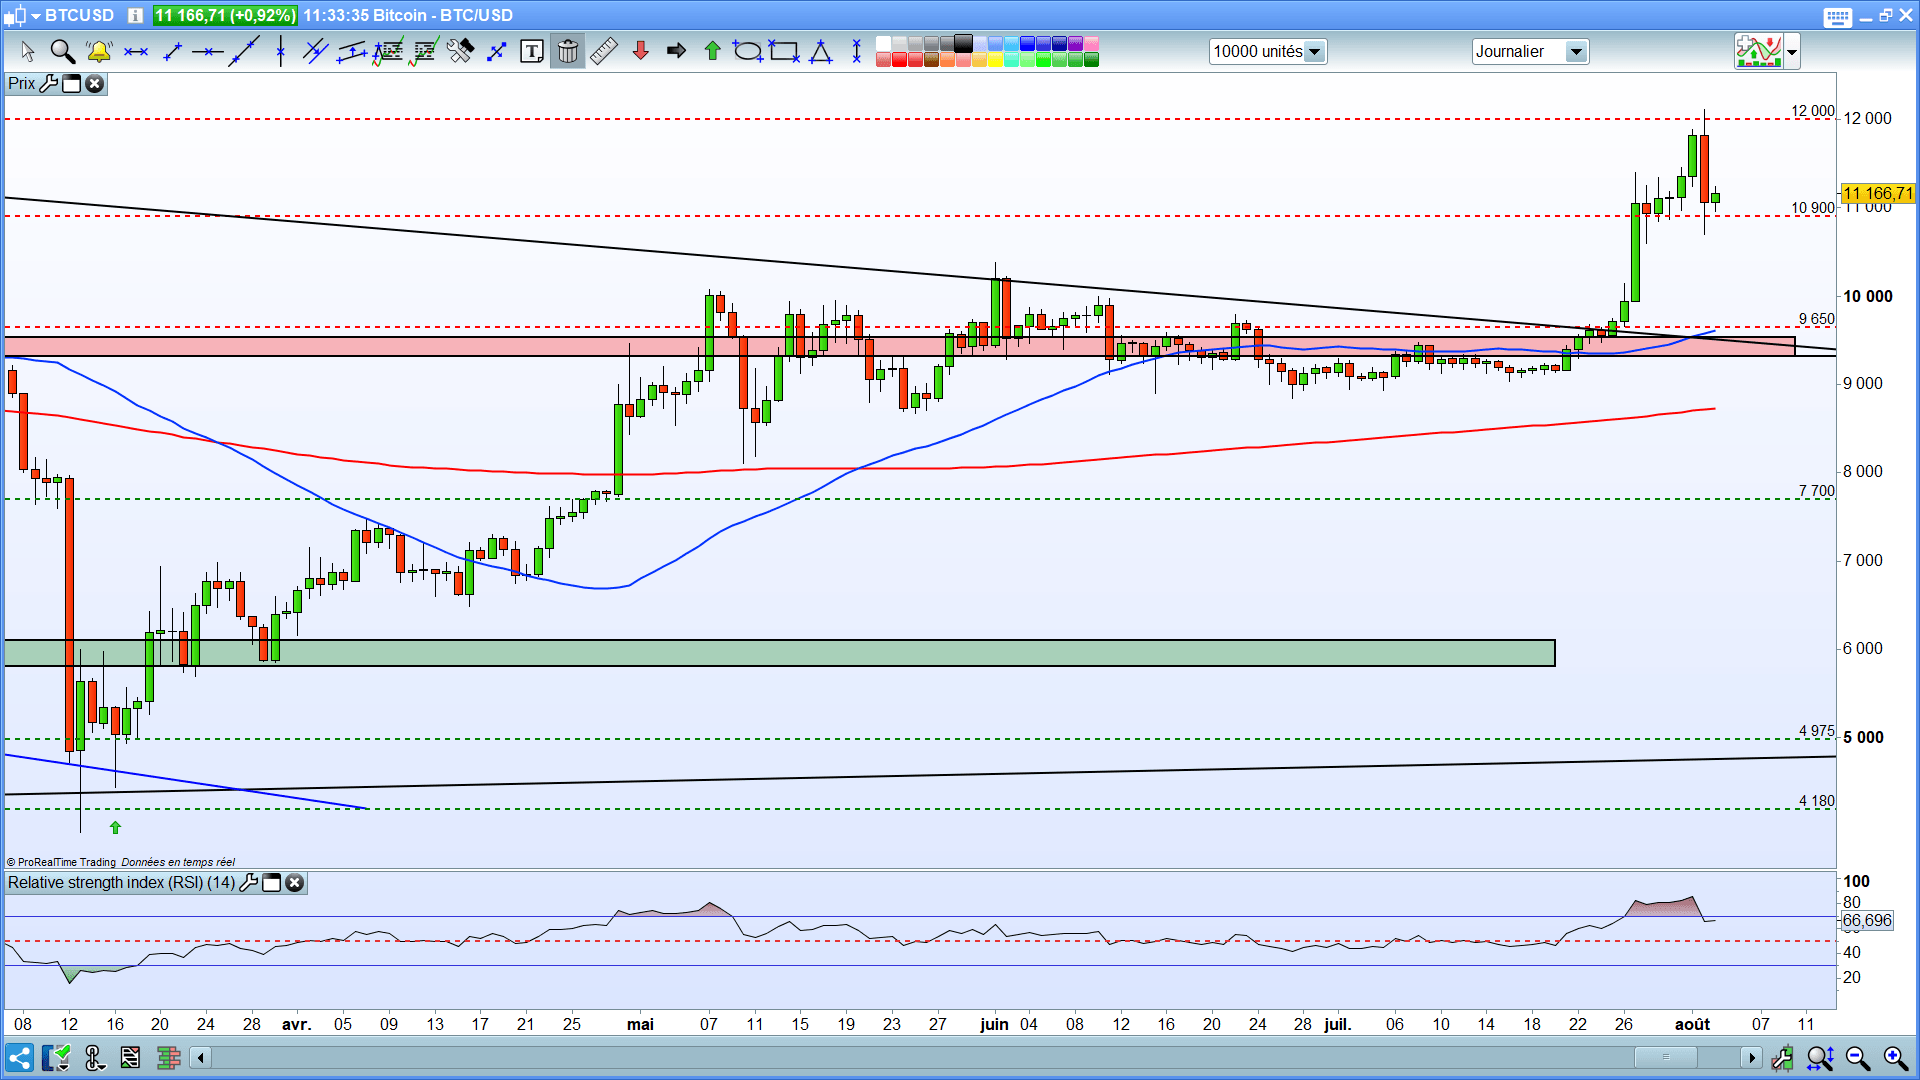Image resolution: width=1920 pixels, height=1080 pixels.
Task: Open the chart link chain icon
Action: coord(94,1057)
